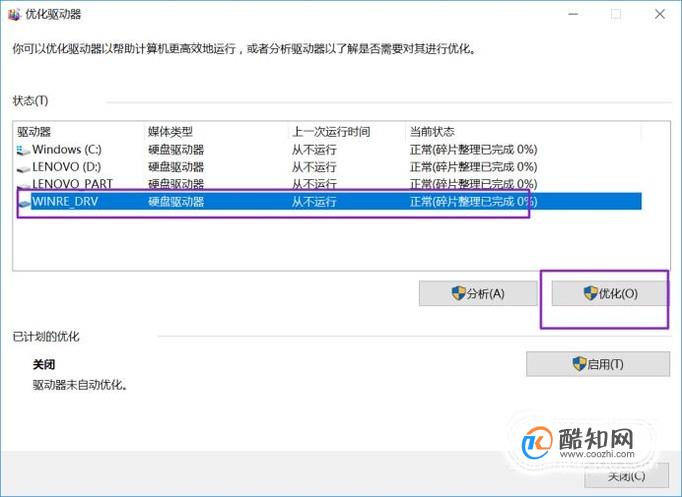
Task: Click the status cell in the LENOVO (D:) row
Action: 473,167
